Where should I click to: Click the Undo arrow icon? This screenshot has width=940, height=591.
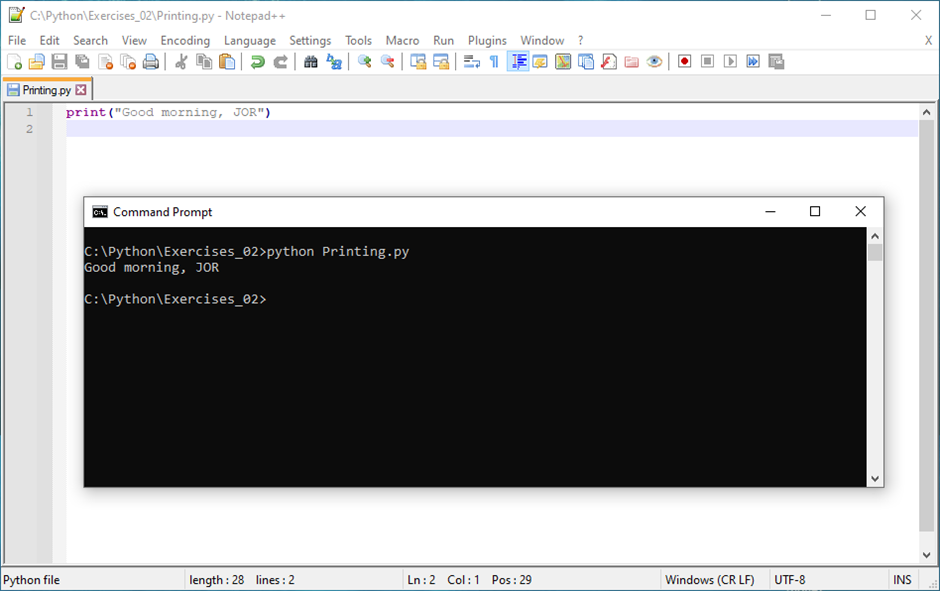pos(257,62)
